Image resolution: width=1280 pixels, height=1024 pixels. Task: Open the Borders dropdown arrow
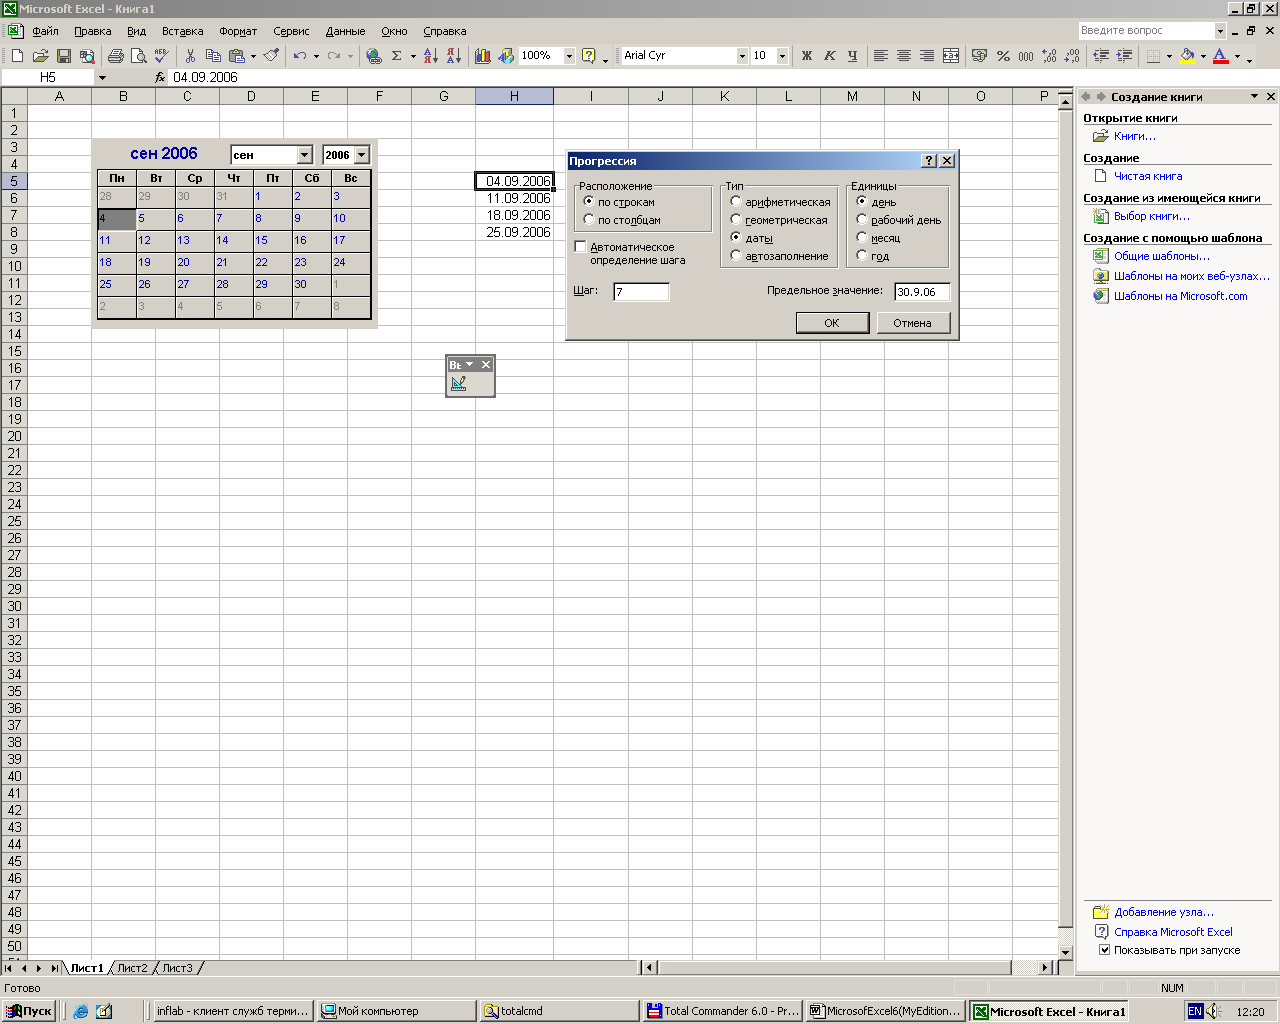pyautogui.click(x=1169, y=56)
